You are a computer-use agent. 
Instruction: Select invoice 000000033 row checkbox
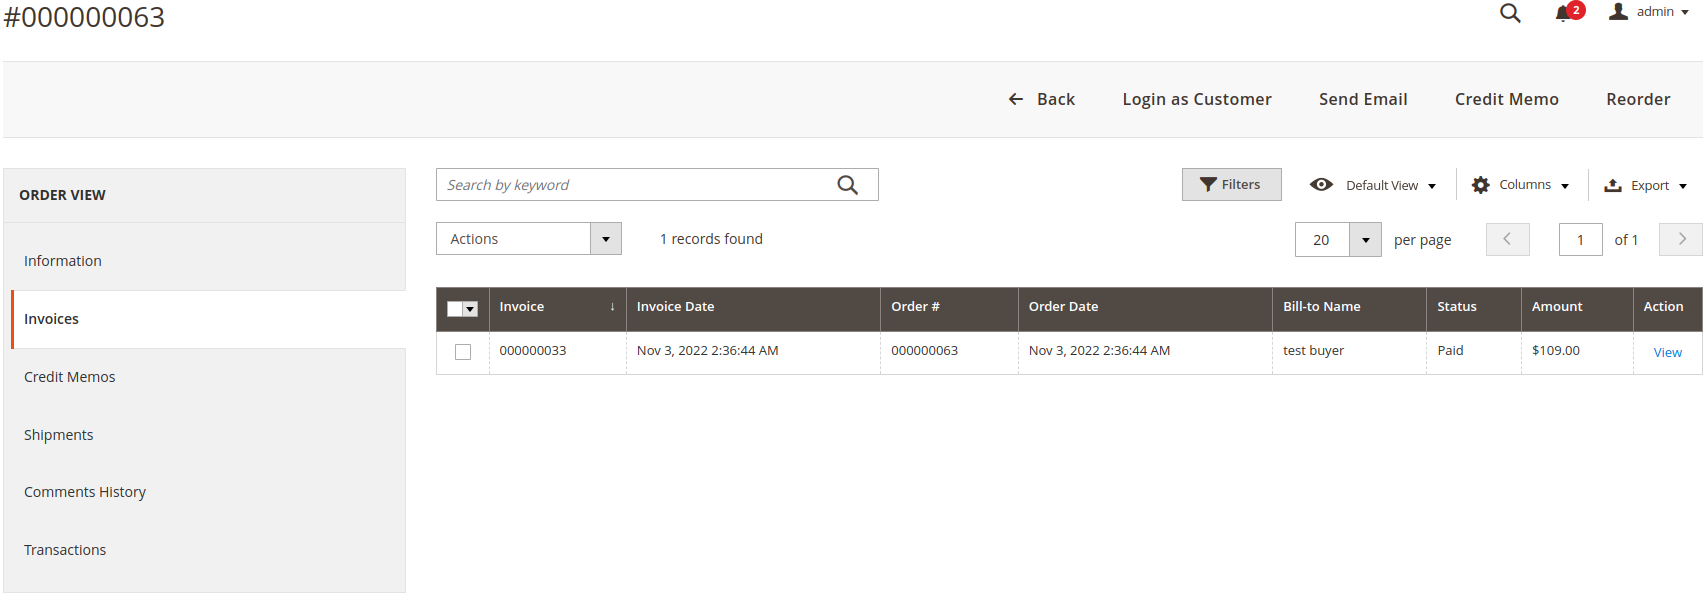[x=463, y=352]
